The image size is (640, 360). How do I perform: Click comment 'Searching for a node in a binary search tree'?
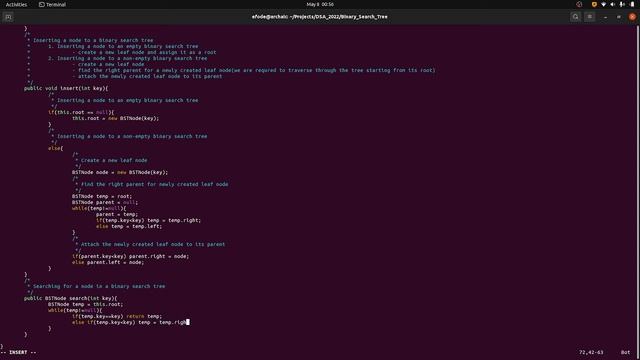pyautogui.click(x=99, y=287)
